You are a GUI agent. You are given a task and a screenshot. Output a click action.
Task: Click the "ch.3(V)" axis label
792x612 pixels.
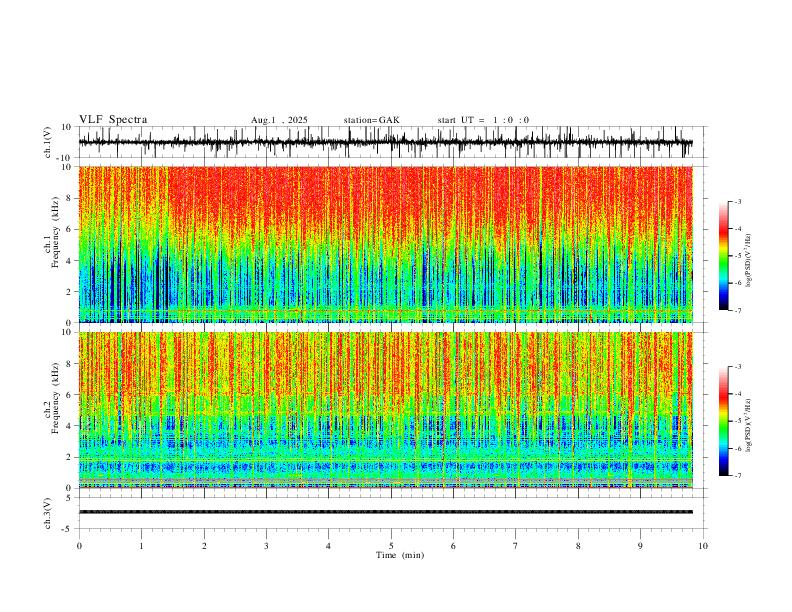pyautogui.click(x=48, y=513)
